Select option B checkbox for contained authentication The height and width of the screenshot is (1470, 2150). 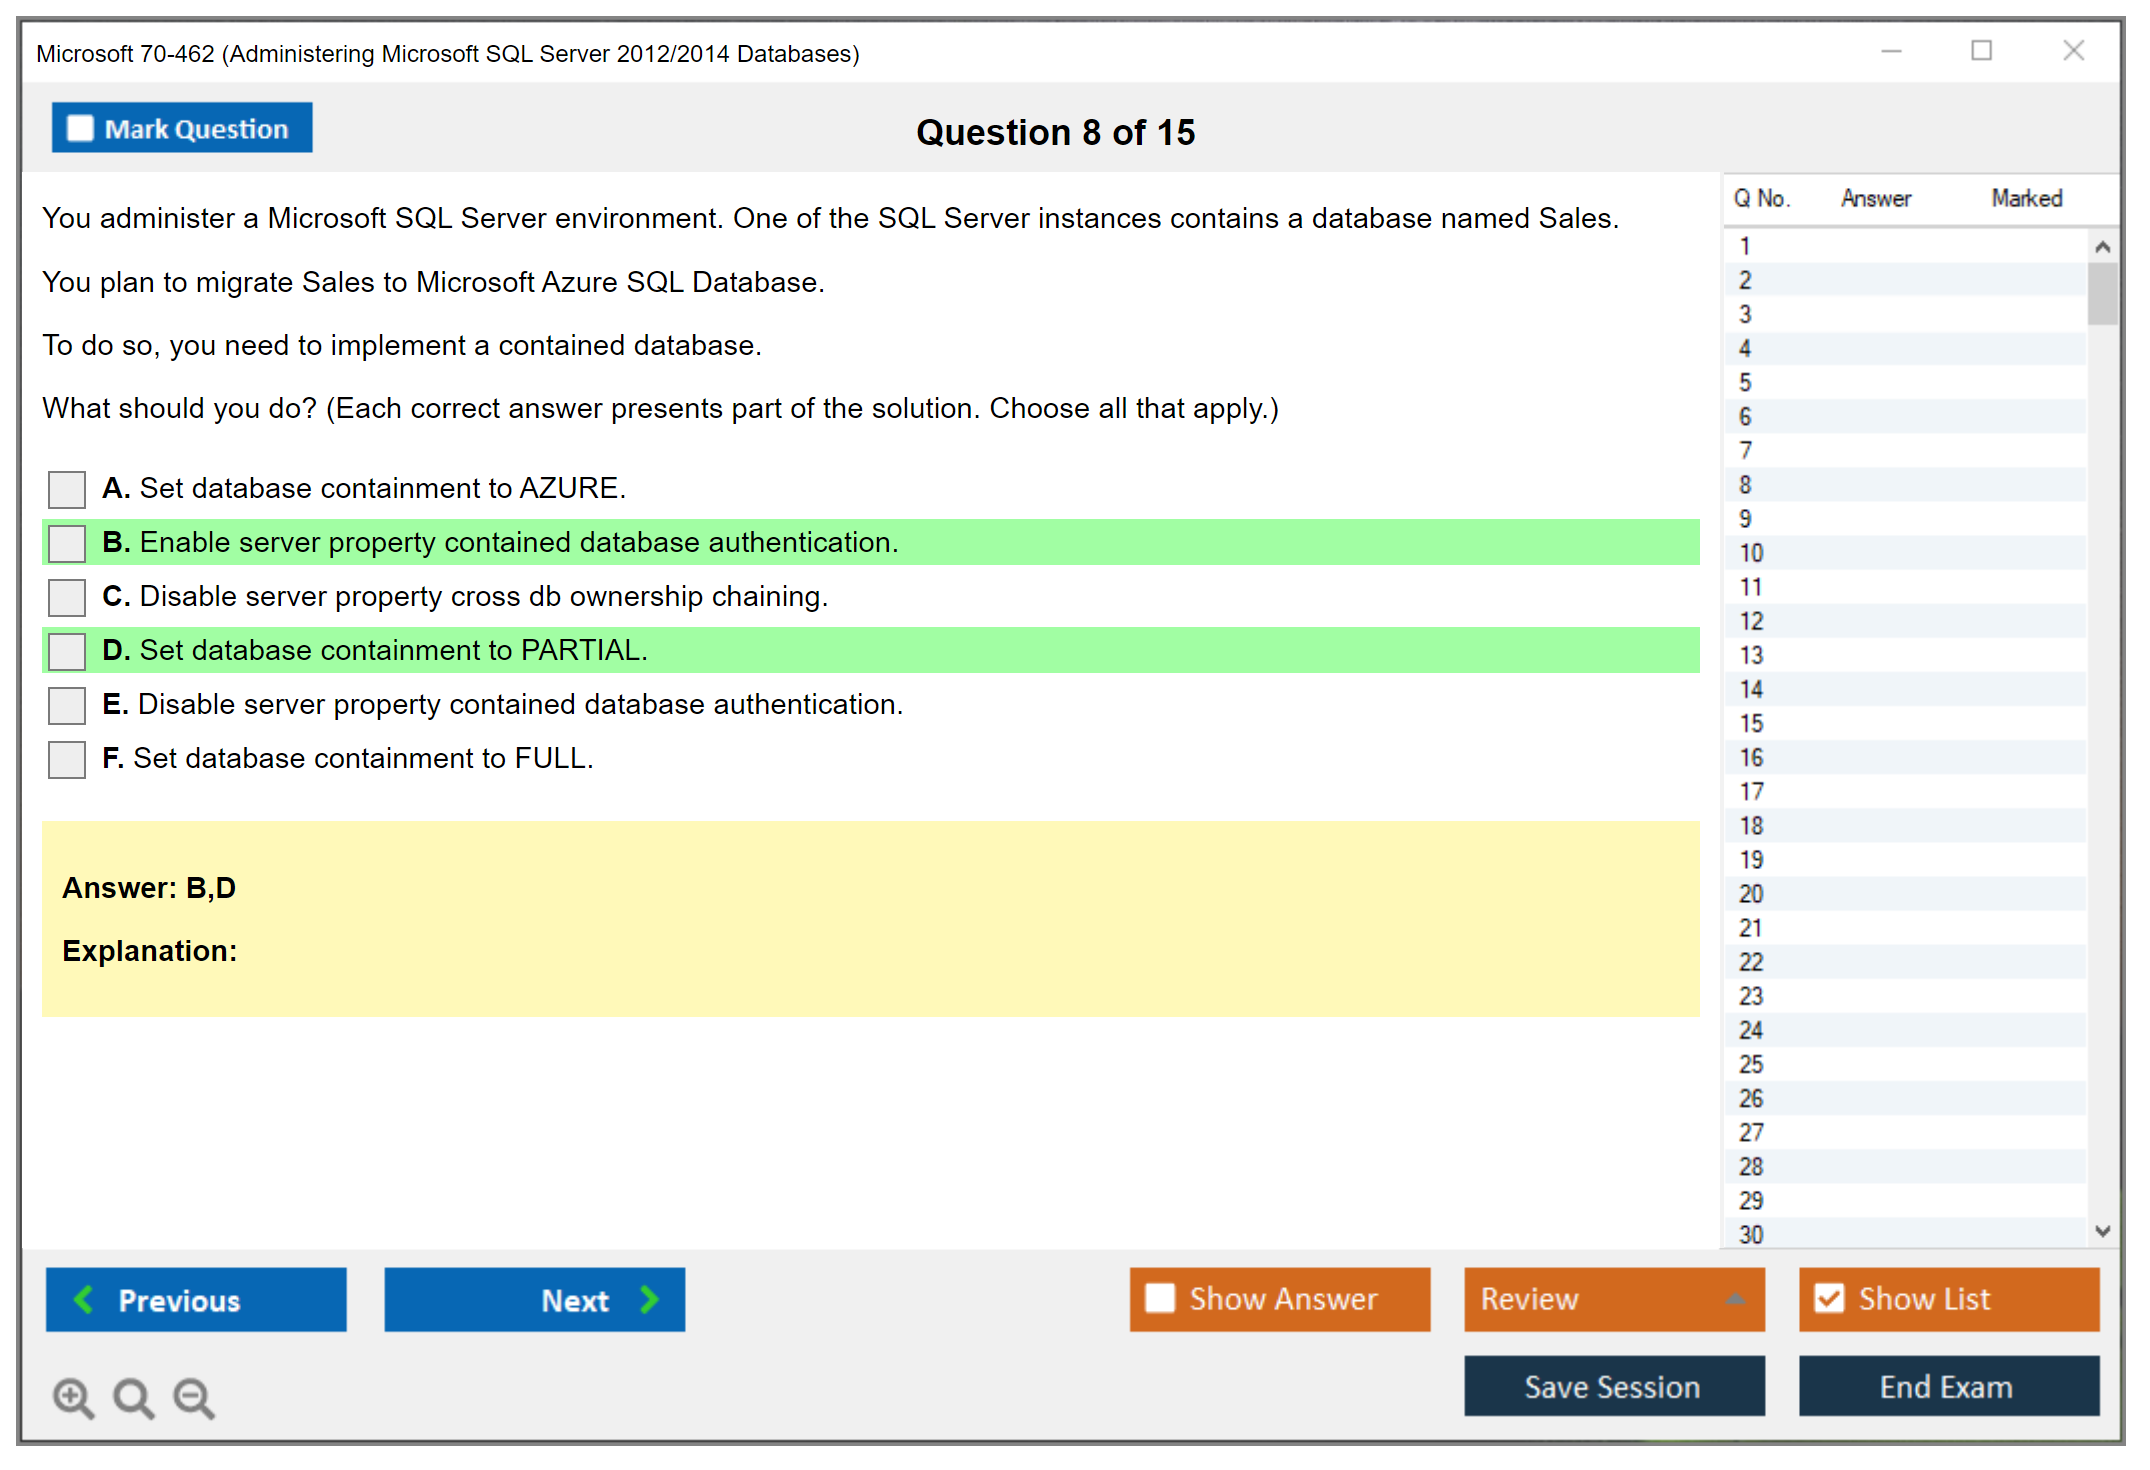pos(67,543)
